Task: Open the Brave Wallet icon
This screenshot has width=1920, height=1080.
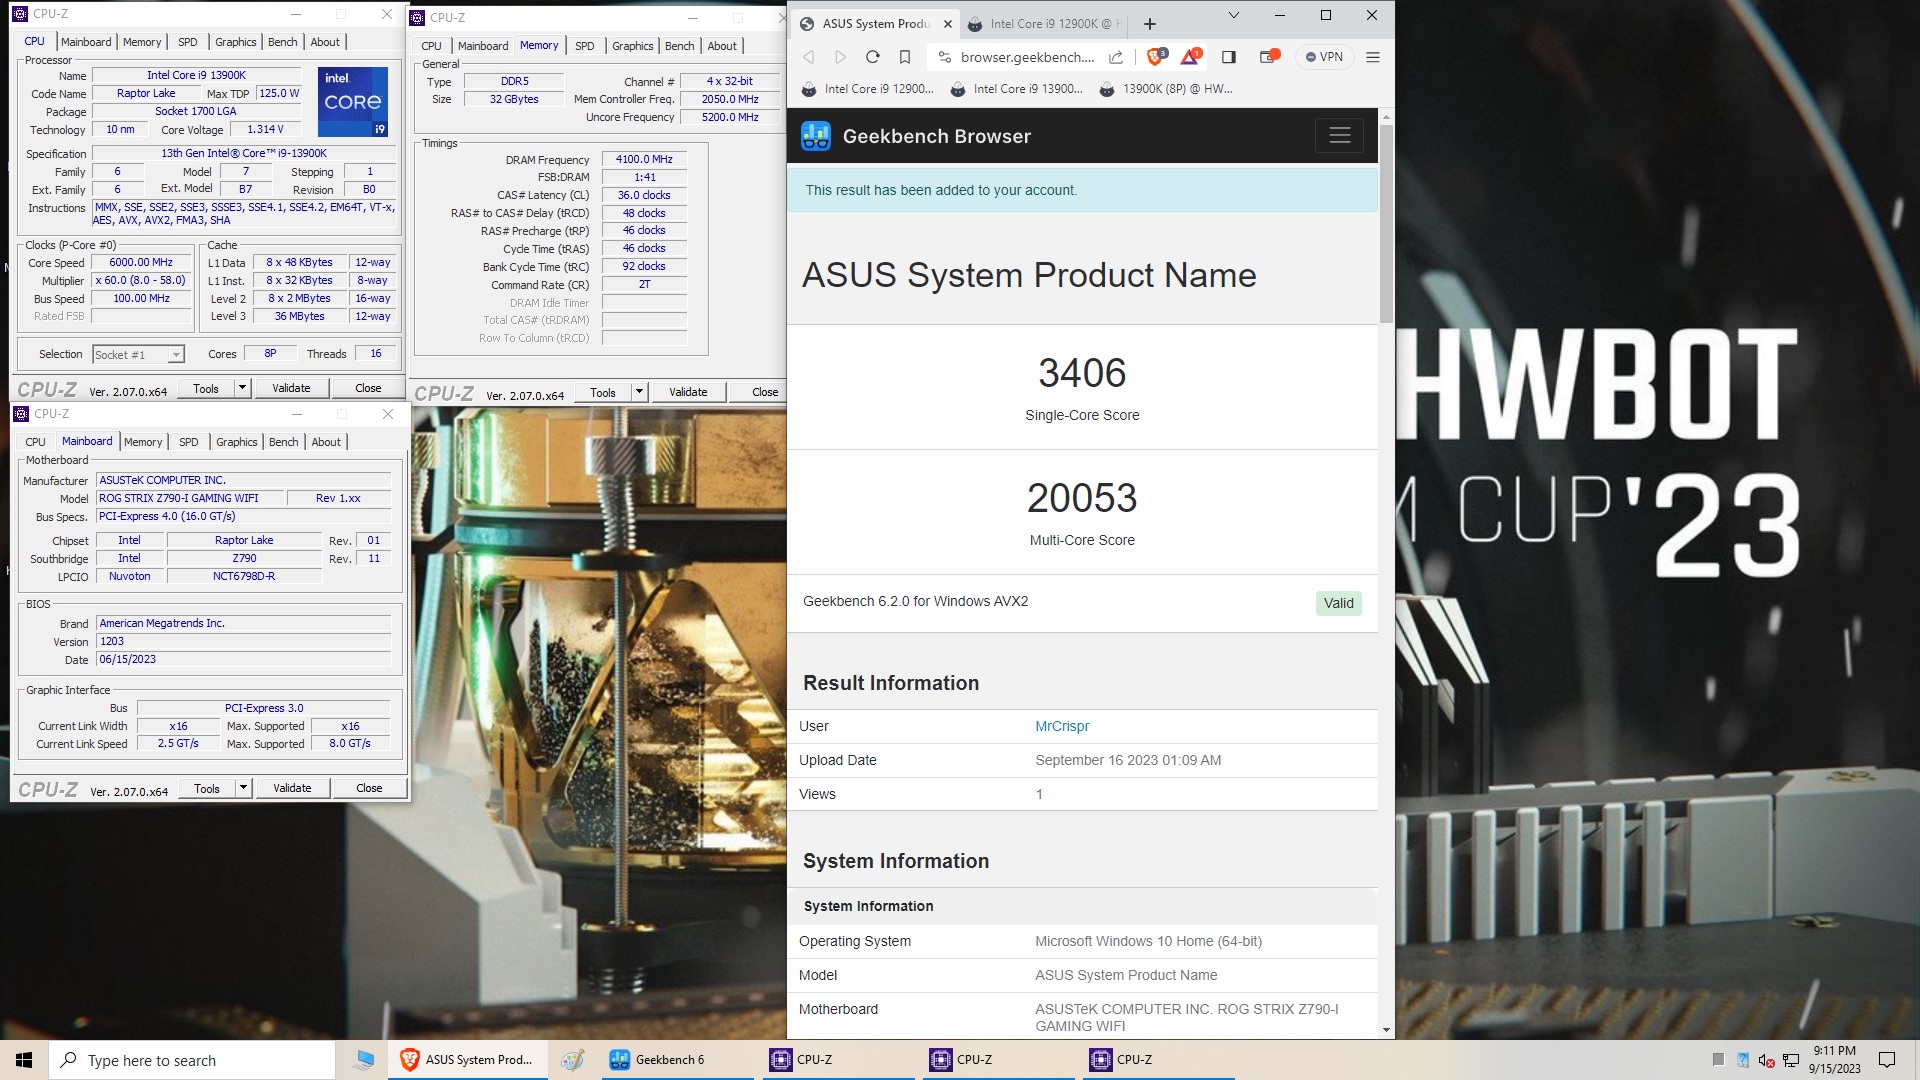Action: pos(1268,57)
